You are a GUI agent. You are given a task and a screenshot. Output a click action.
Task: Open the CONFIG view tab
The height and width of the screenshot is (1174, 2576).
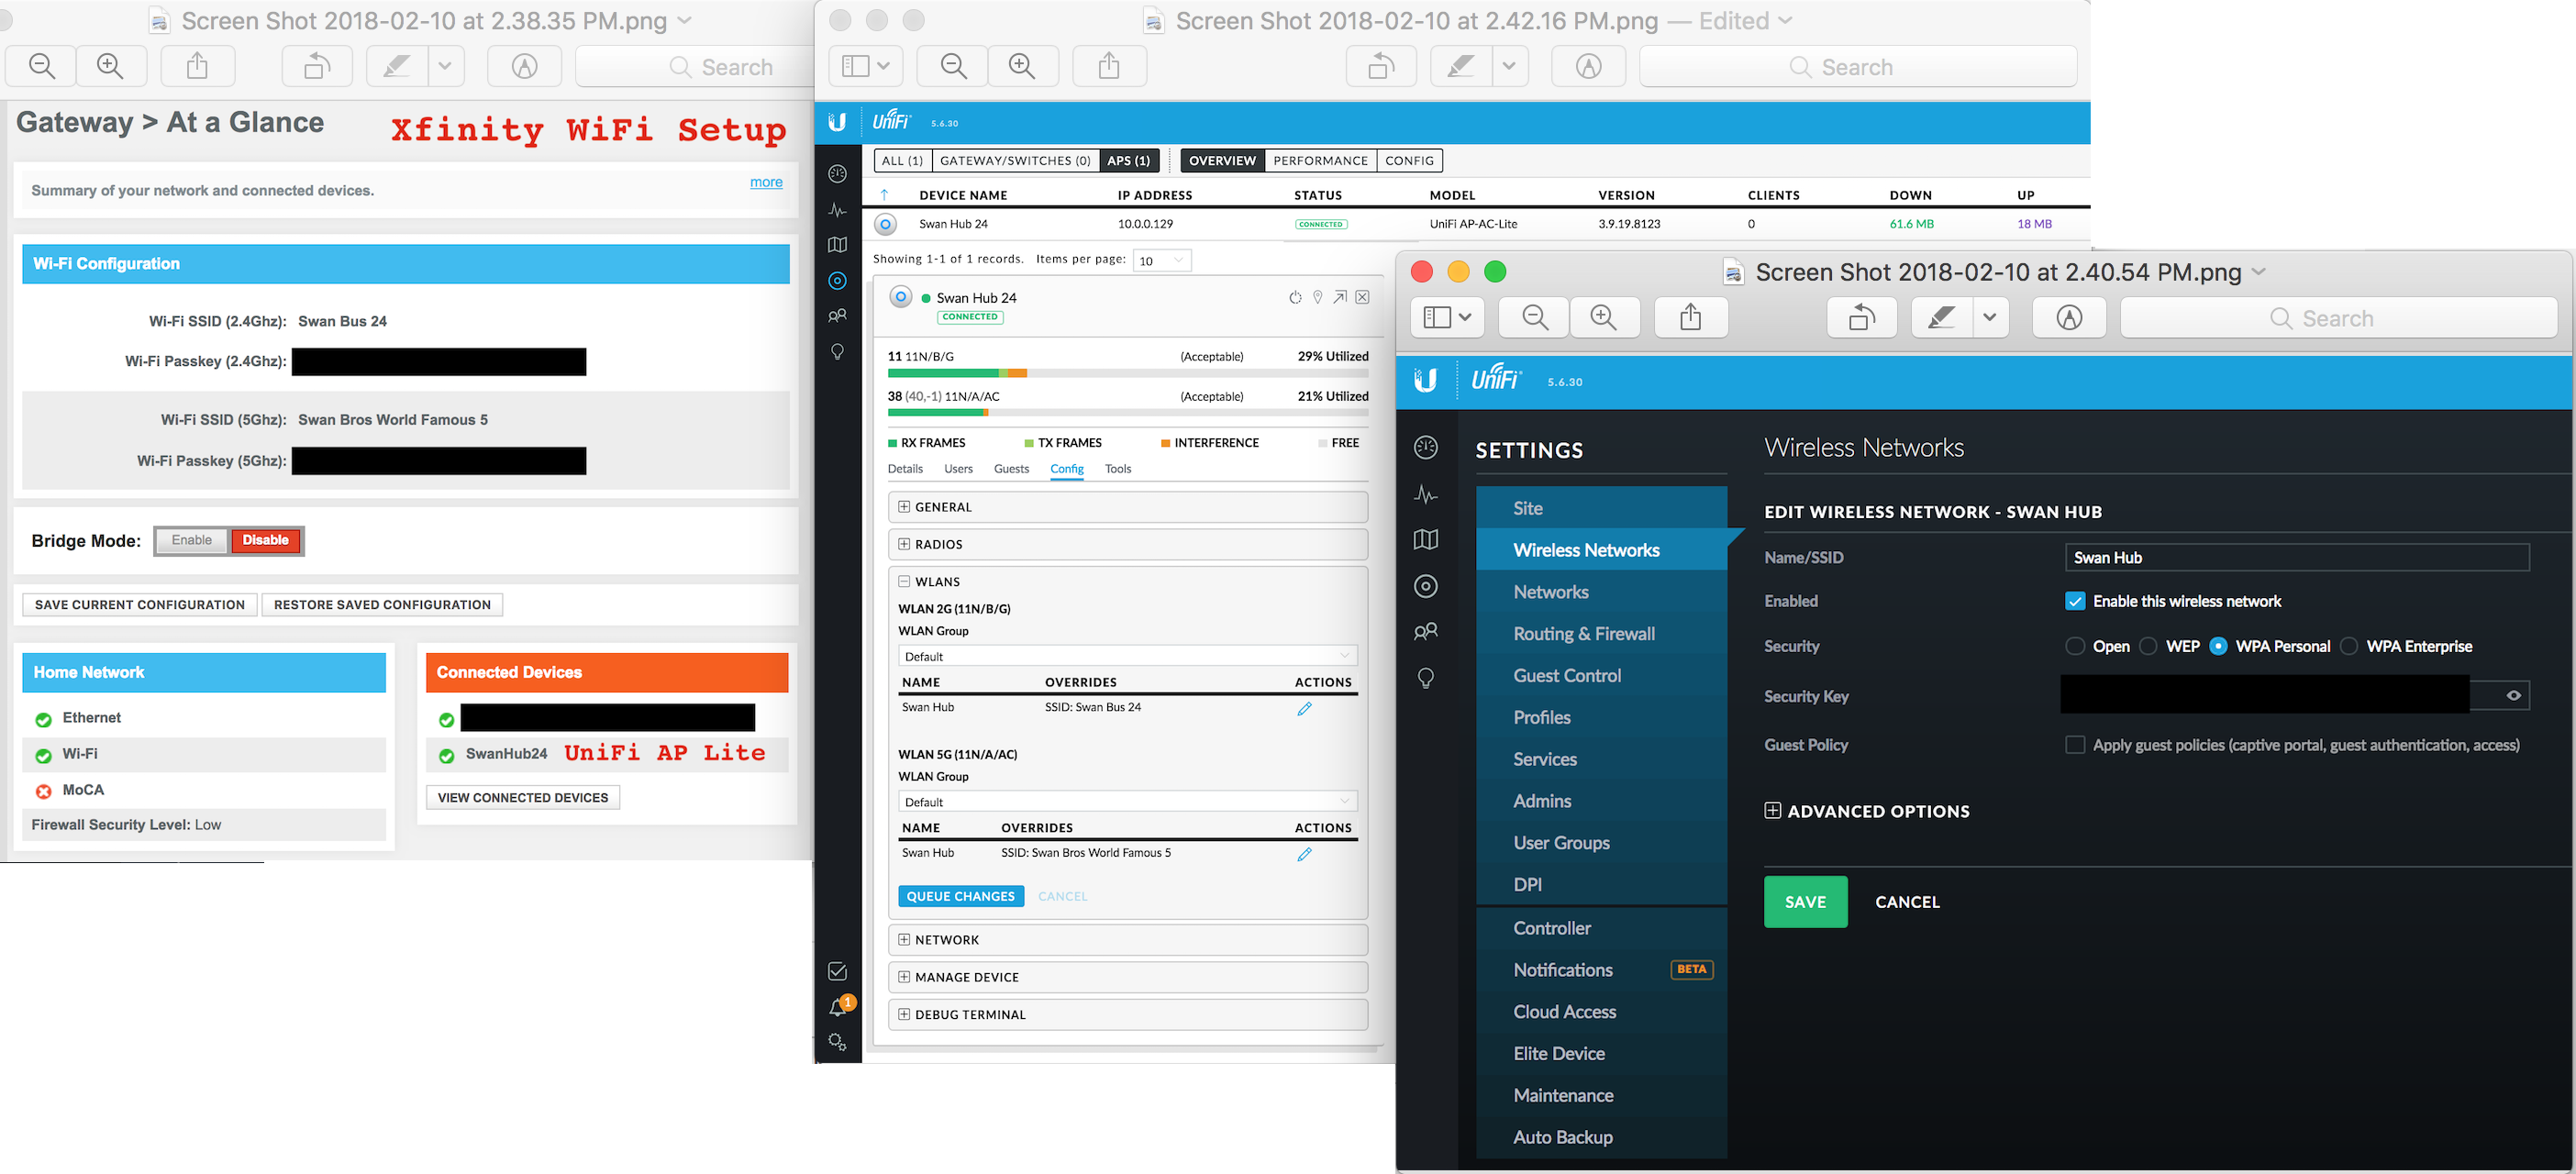(x=1409, y=160)
